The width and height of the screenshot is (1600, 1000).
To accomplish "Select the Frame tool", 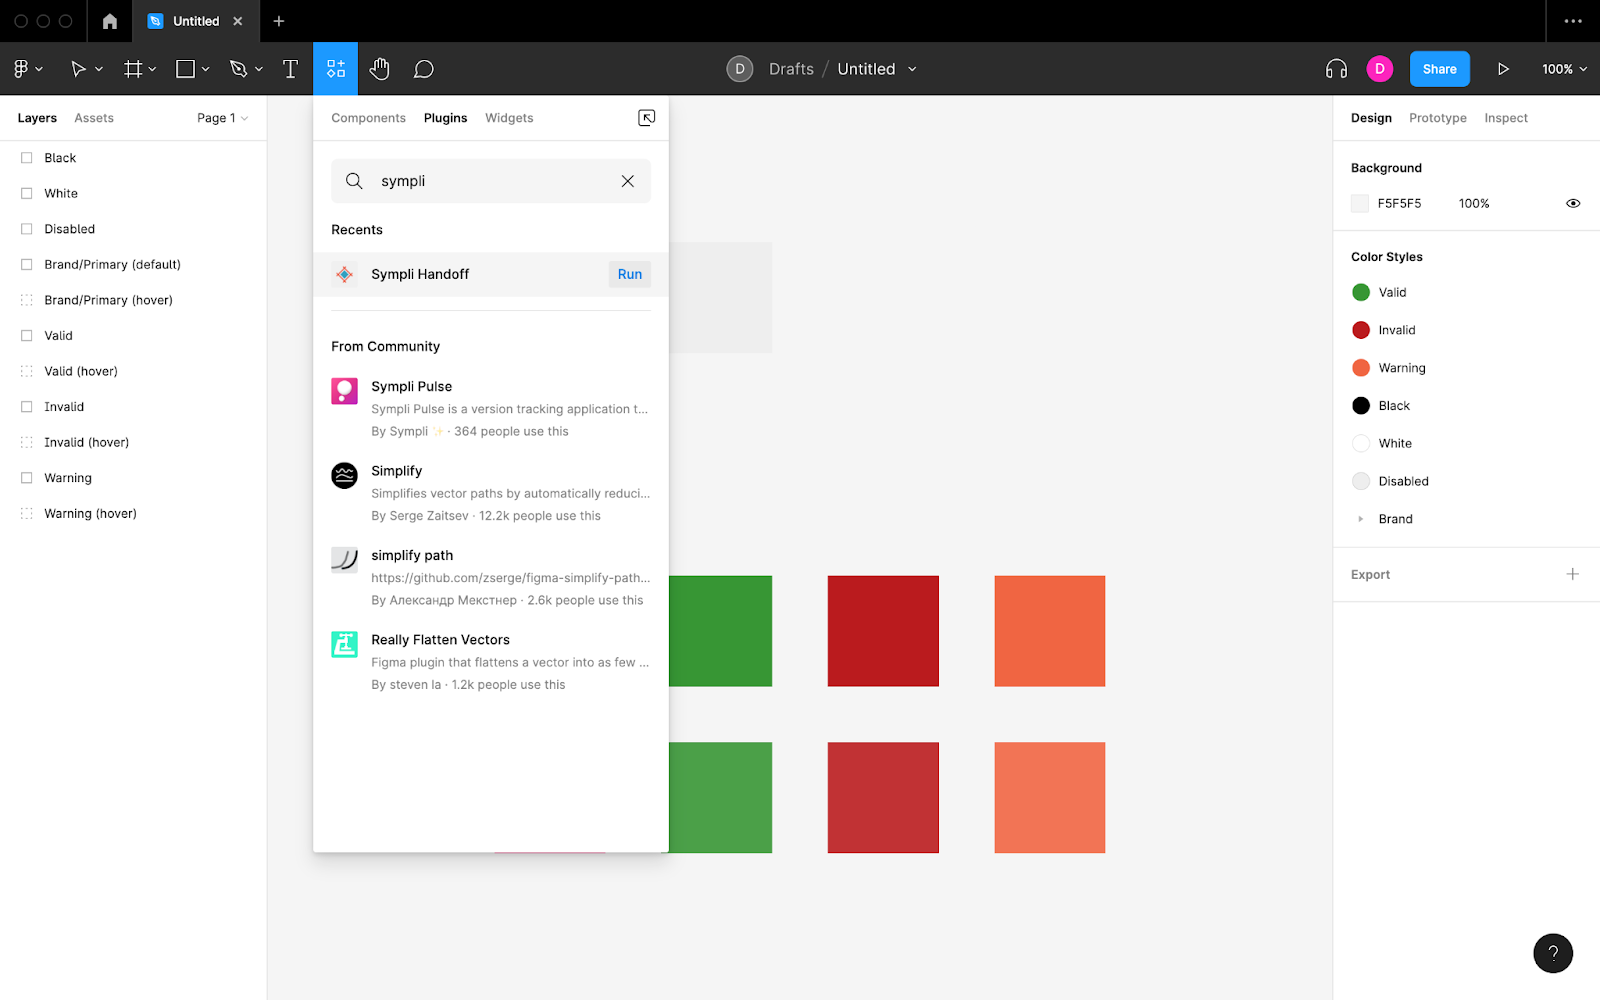I will [133, 69].
